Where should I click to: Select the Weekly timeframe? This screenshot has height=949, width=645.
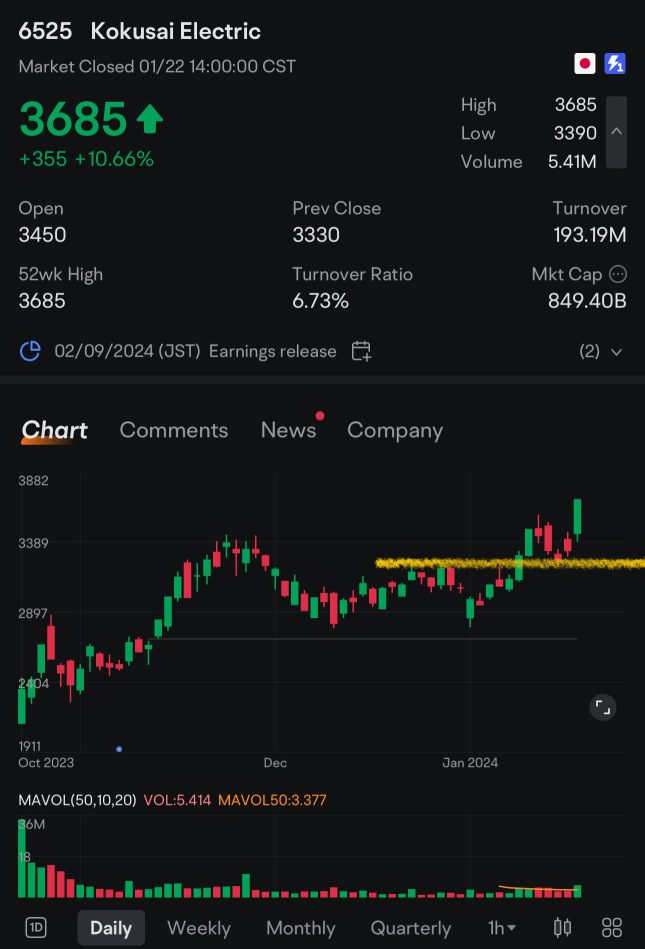(199, 928)
